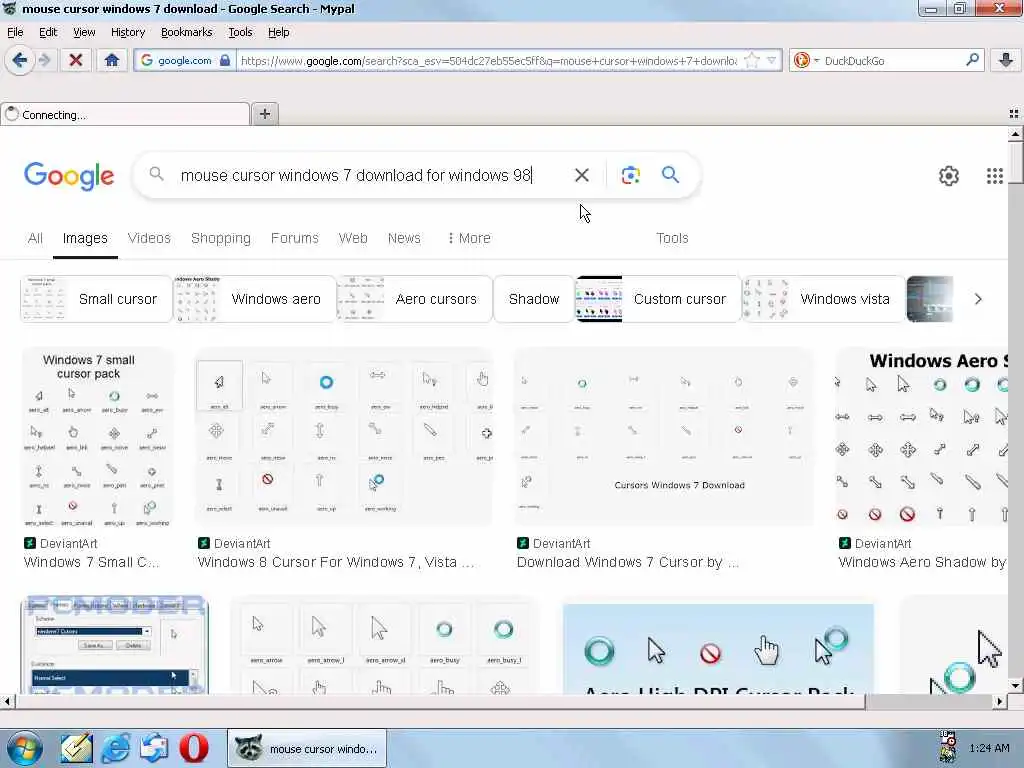1024x768 pixels.
Task: Click the Connecting... browser tab
Action: 125,114
